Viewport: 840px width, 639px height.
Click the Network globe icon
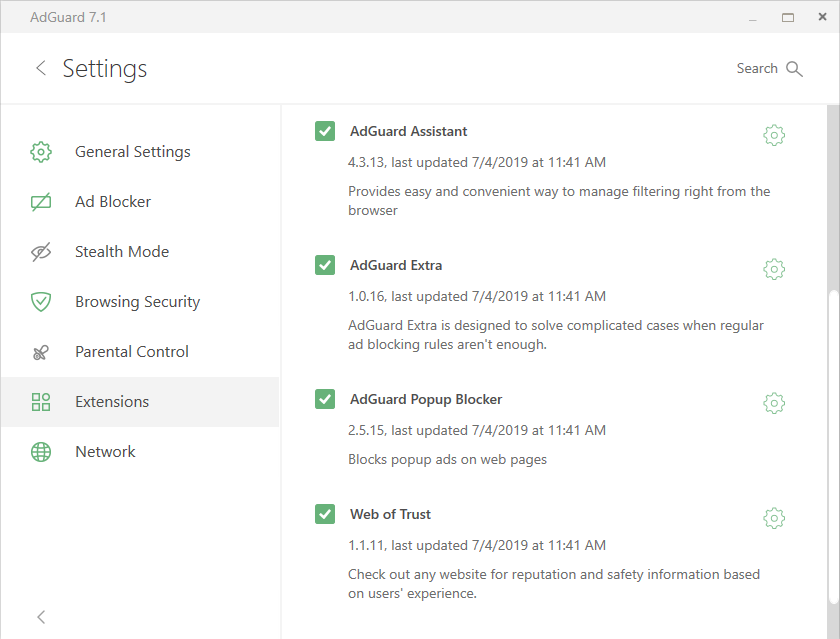(x=41, y=452)
